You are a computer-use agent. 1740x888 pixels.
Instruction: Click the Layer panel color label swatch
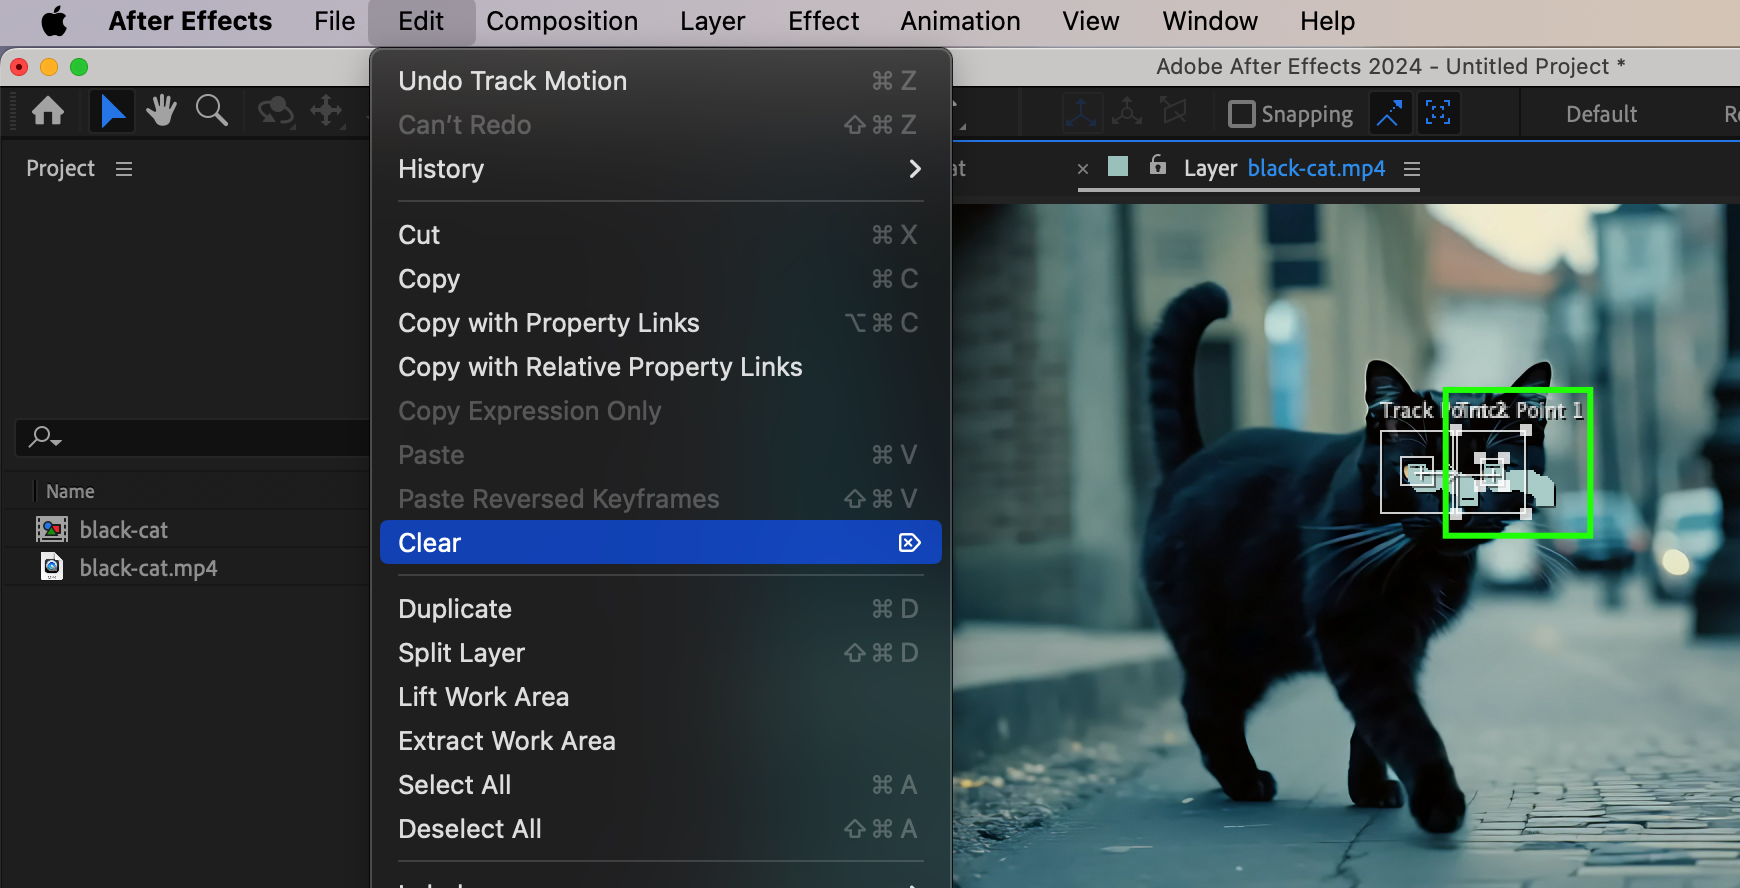click(1118, 166)
